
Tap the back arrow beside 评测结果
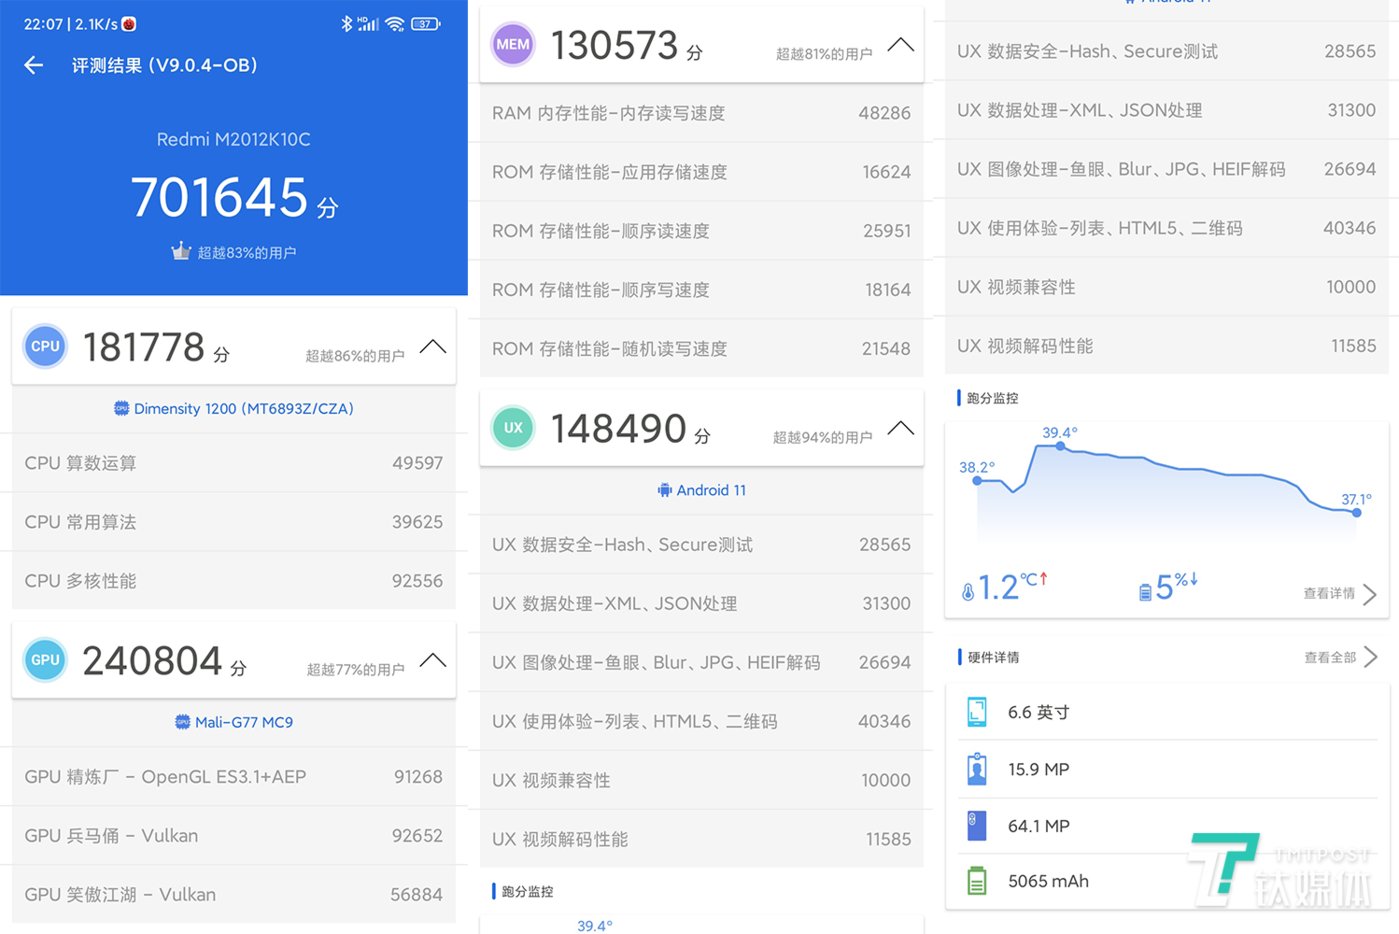34,66
